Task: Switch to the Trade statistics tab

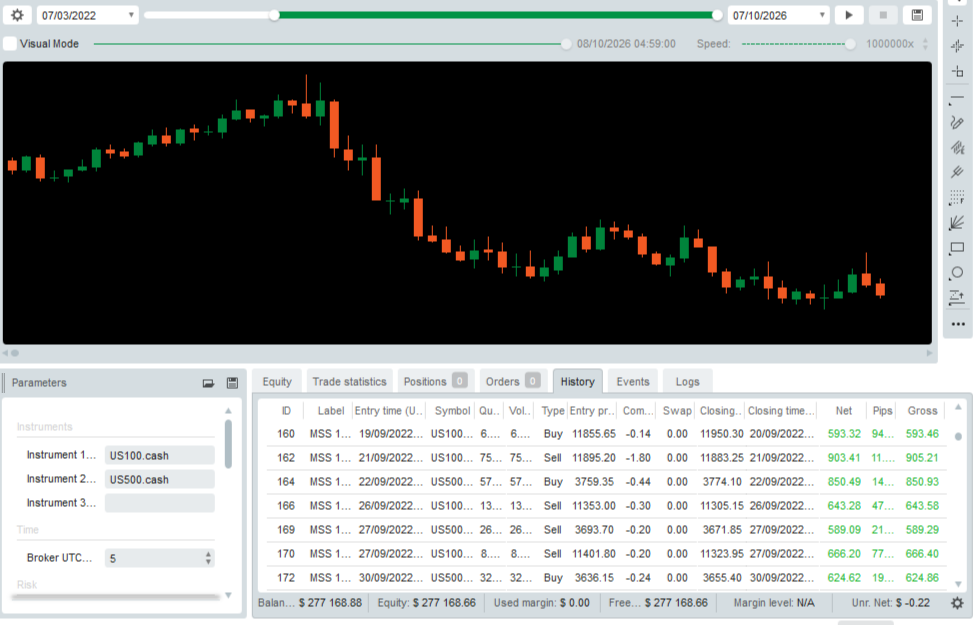Action: point(349,382)
